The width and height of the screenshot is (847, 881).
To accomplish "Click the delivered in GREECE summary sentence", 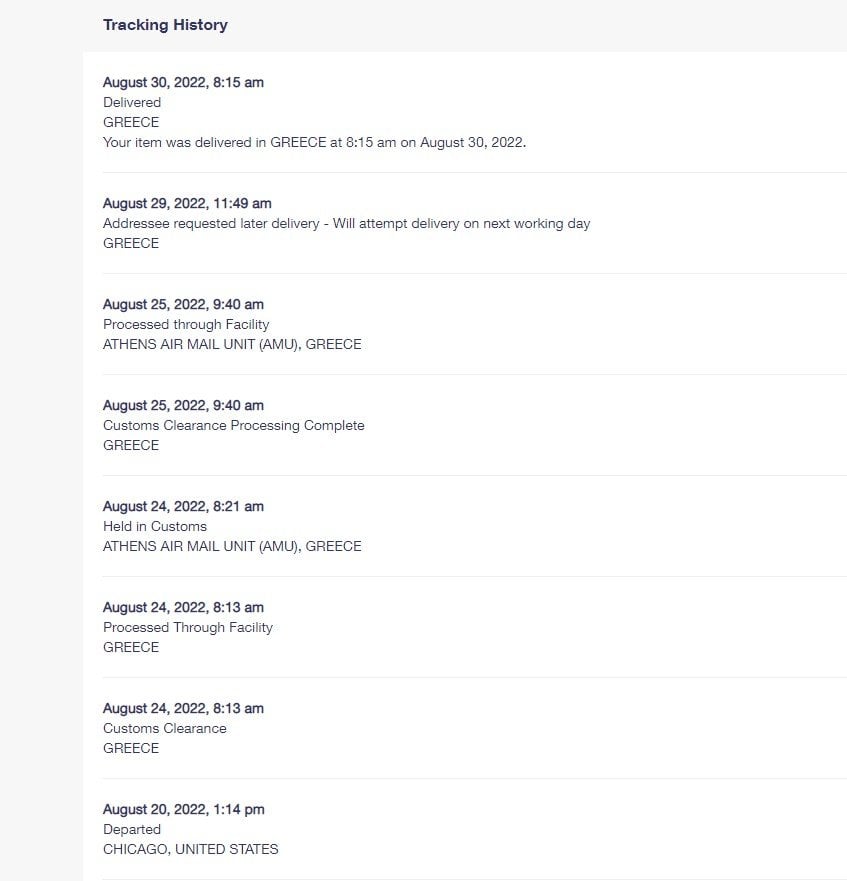I will coord(315,142).
